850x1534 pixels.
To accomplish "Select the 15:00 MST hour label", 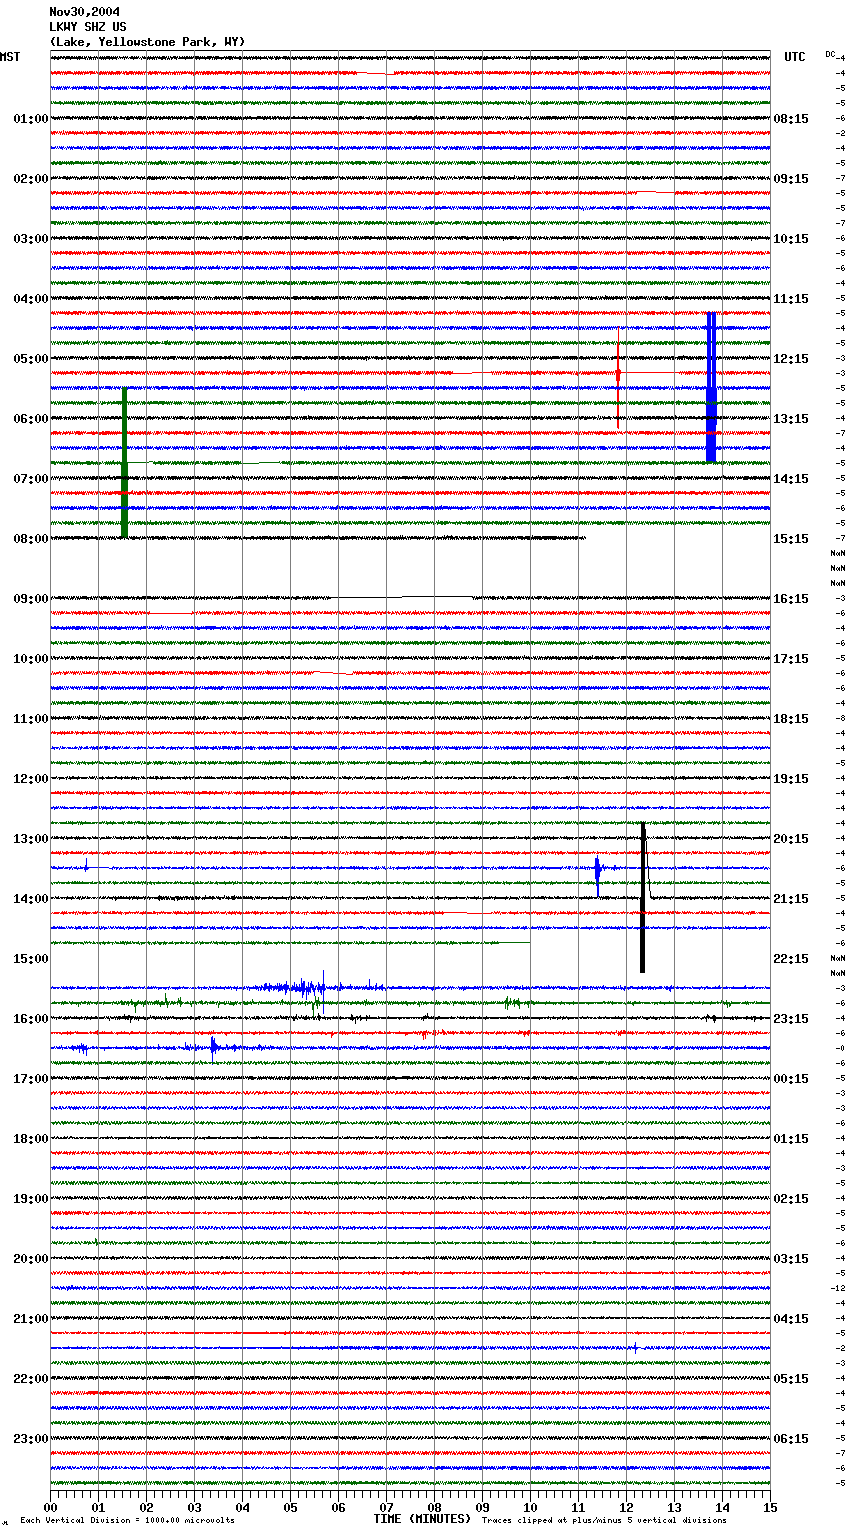I will (30, 959).
